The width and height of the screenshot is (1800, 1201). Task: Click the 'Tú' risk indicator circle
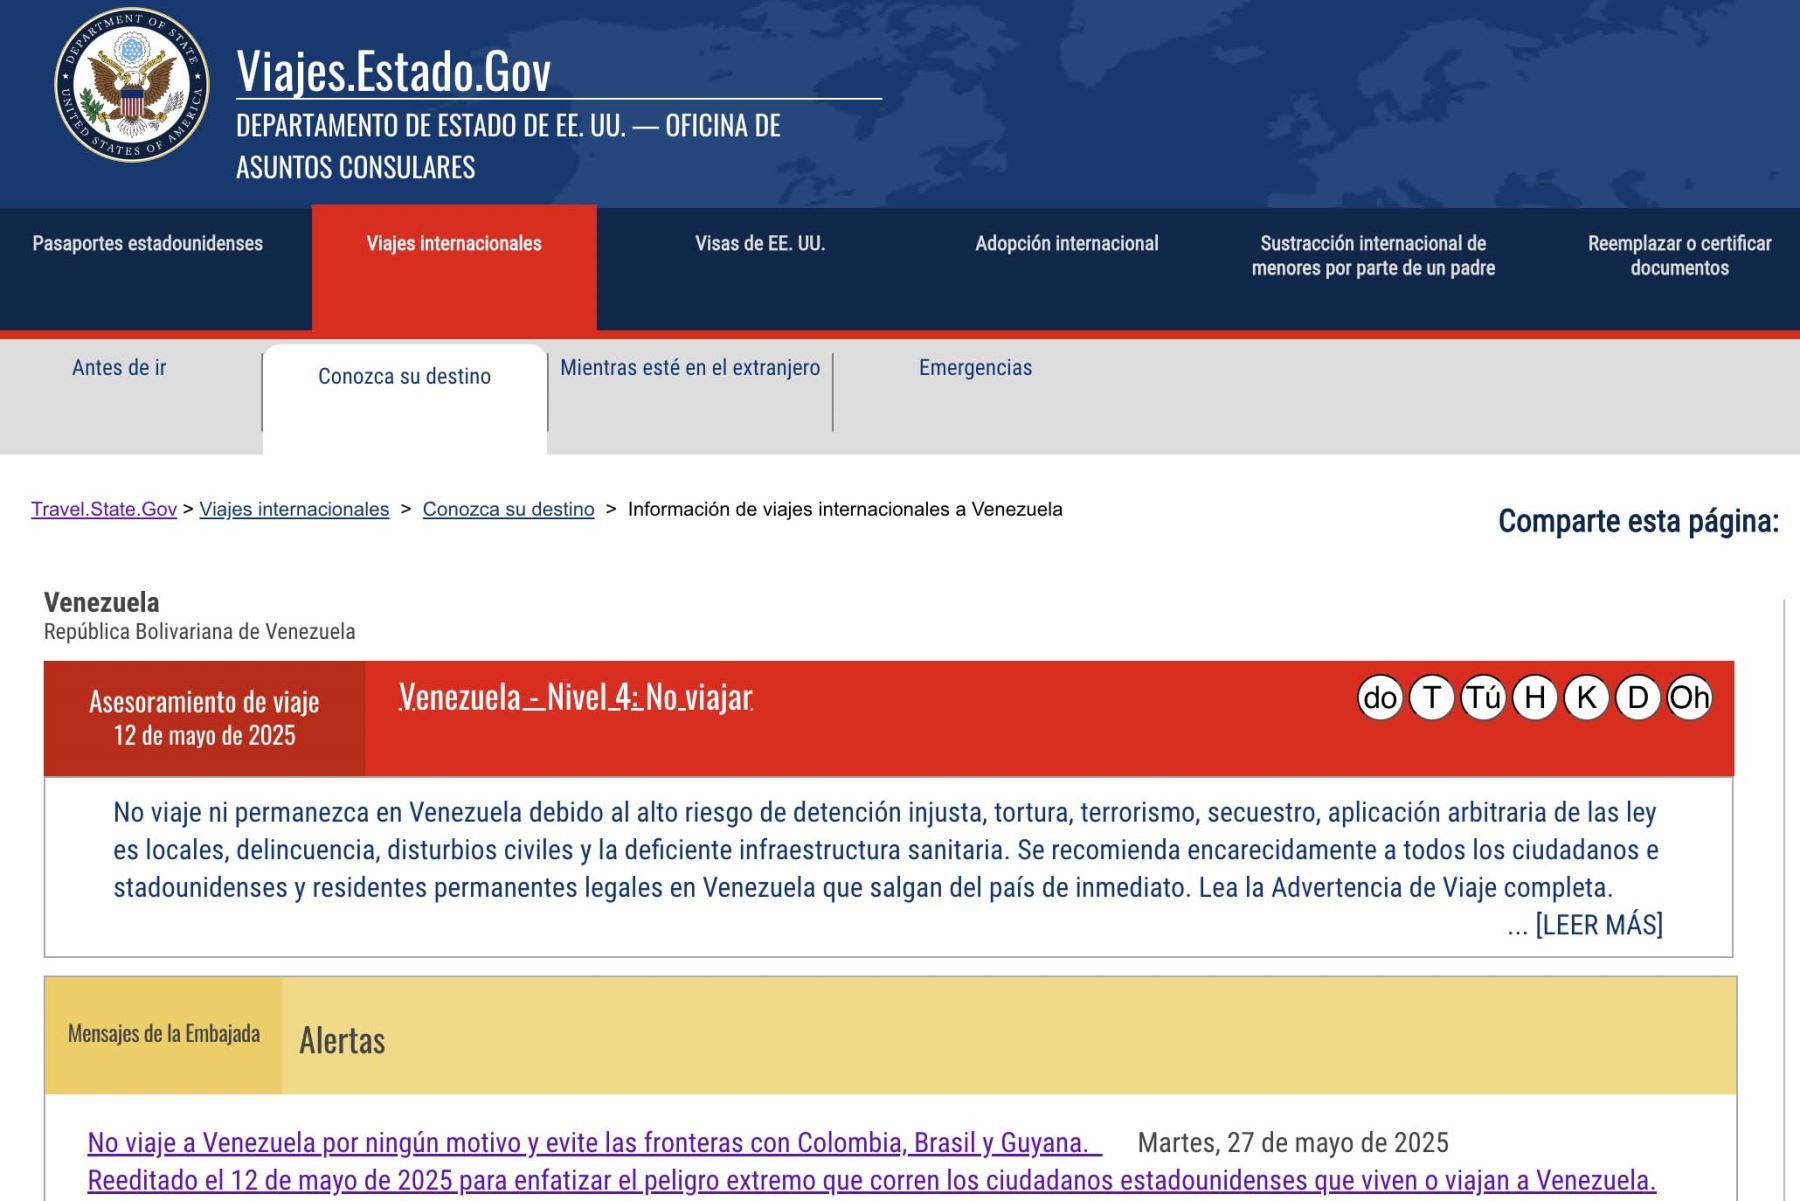1483,697
